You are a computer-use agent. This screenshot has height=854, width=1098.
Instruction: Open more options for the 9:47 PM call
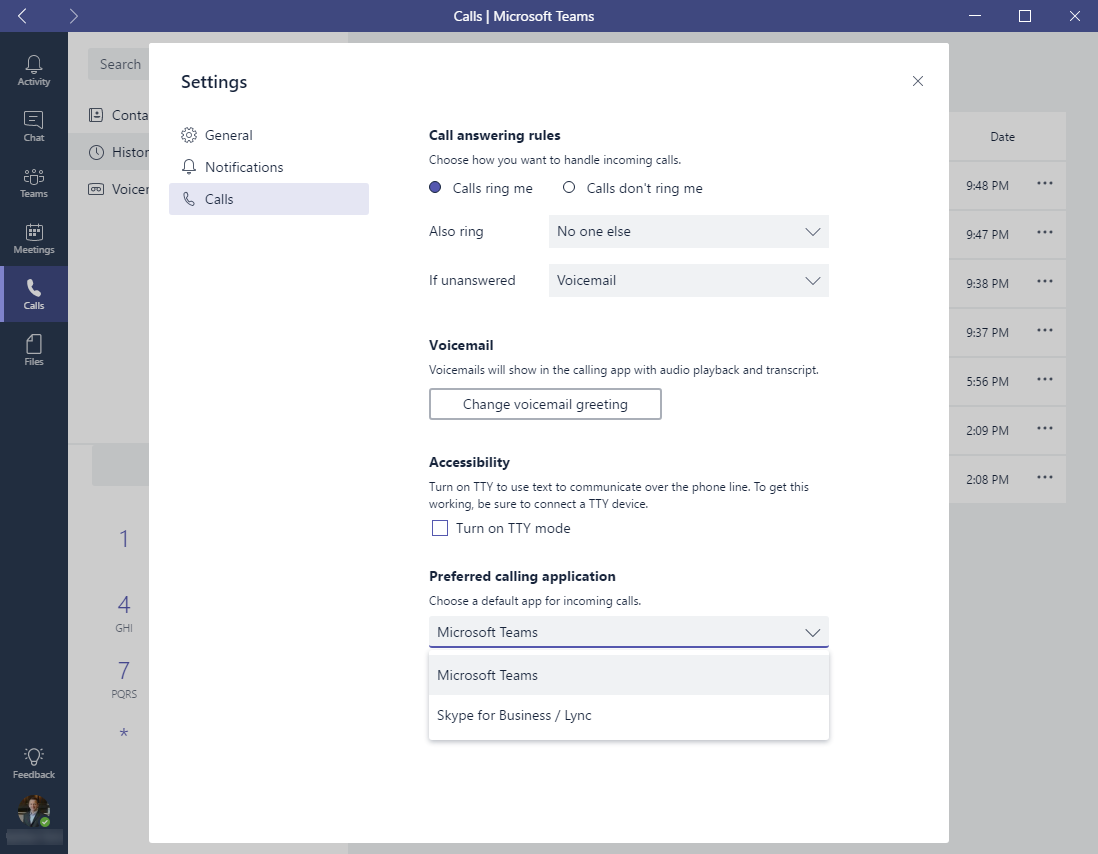1045,233
